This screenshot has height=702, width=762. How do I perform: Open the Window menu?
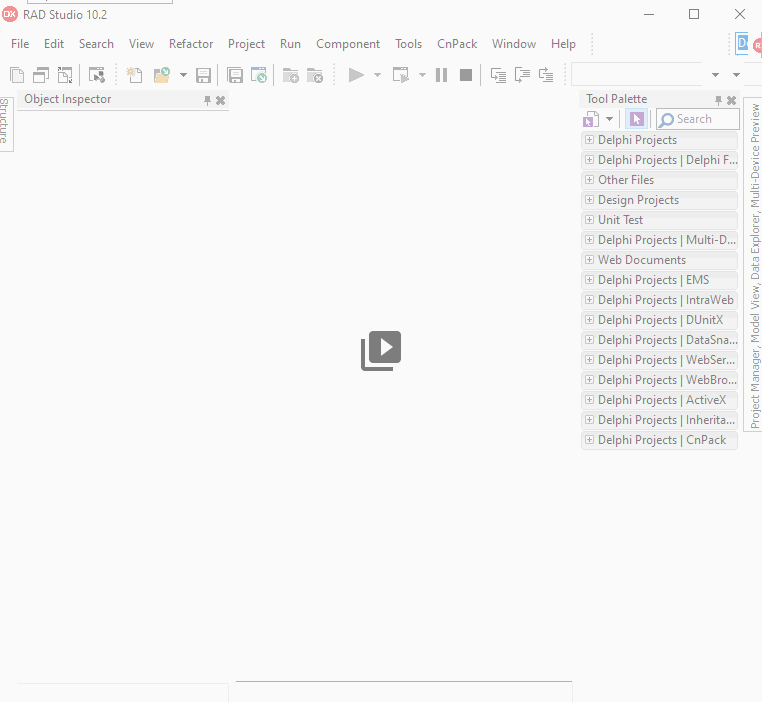click(514, 44)
